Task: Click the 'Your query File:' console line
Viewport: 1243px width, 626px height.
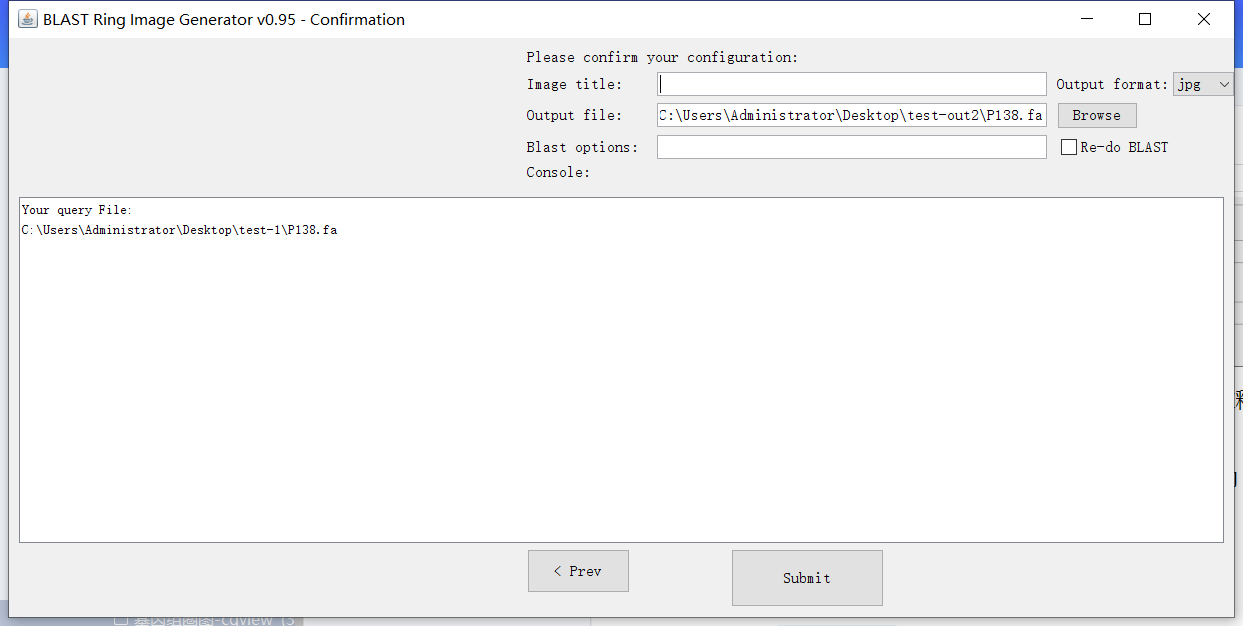Action: point(77,210)
